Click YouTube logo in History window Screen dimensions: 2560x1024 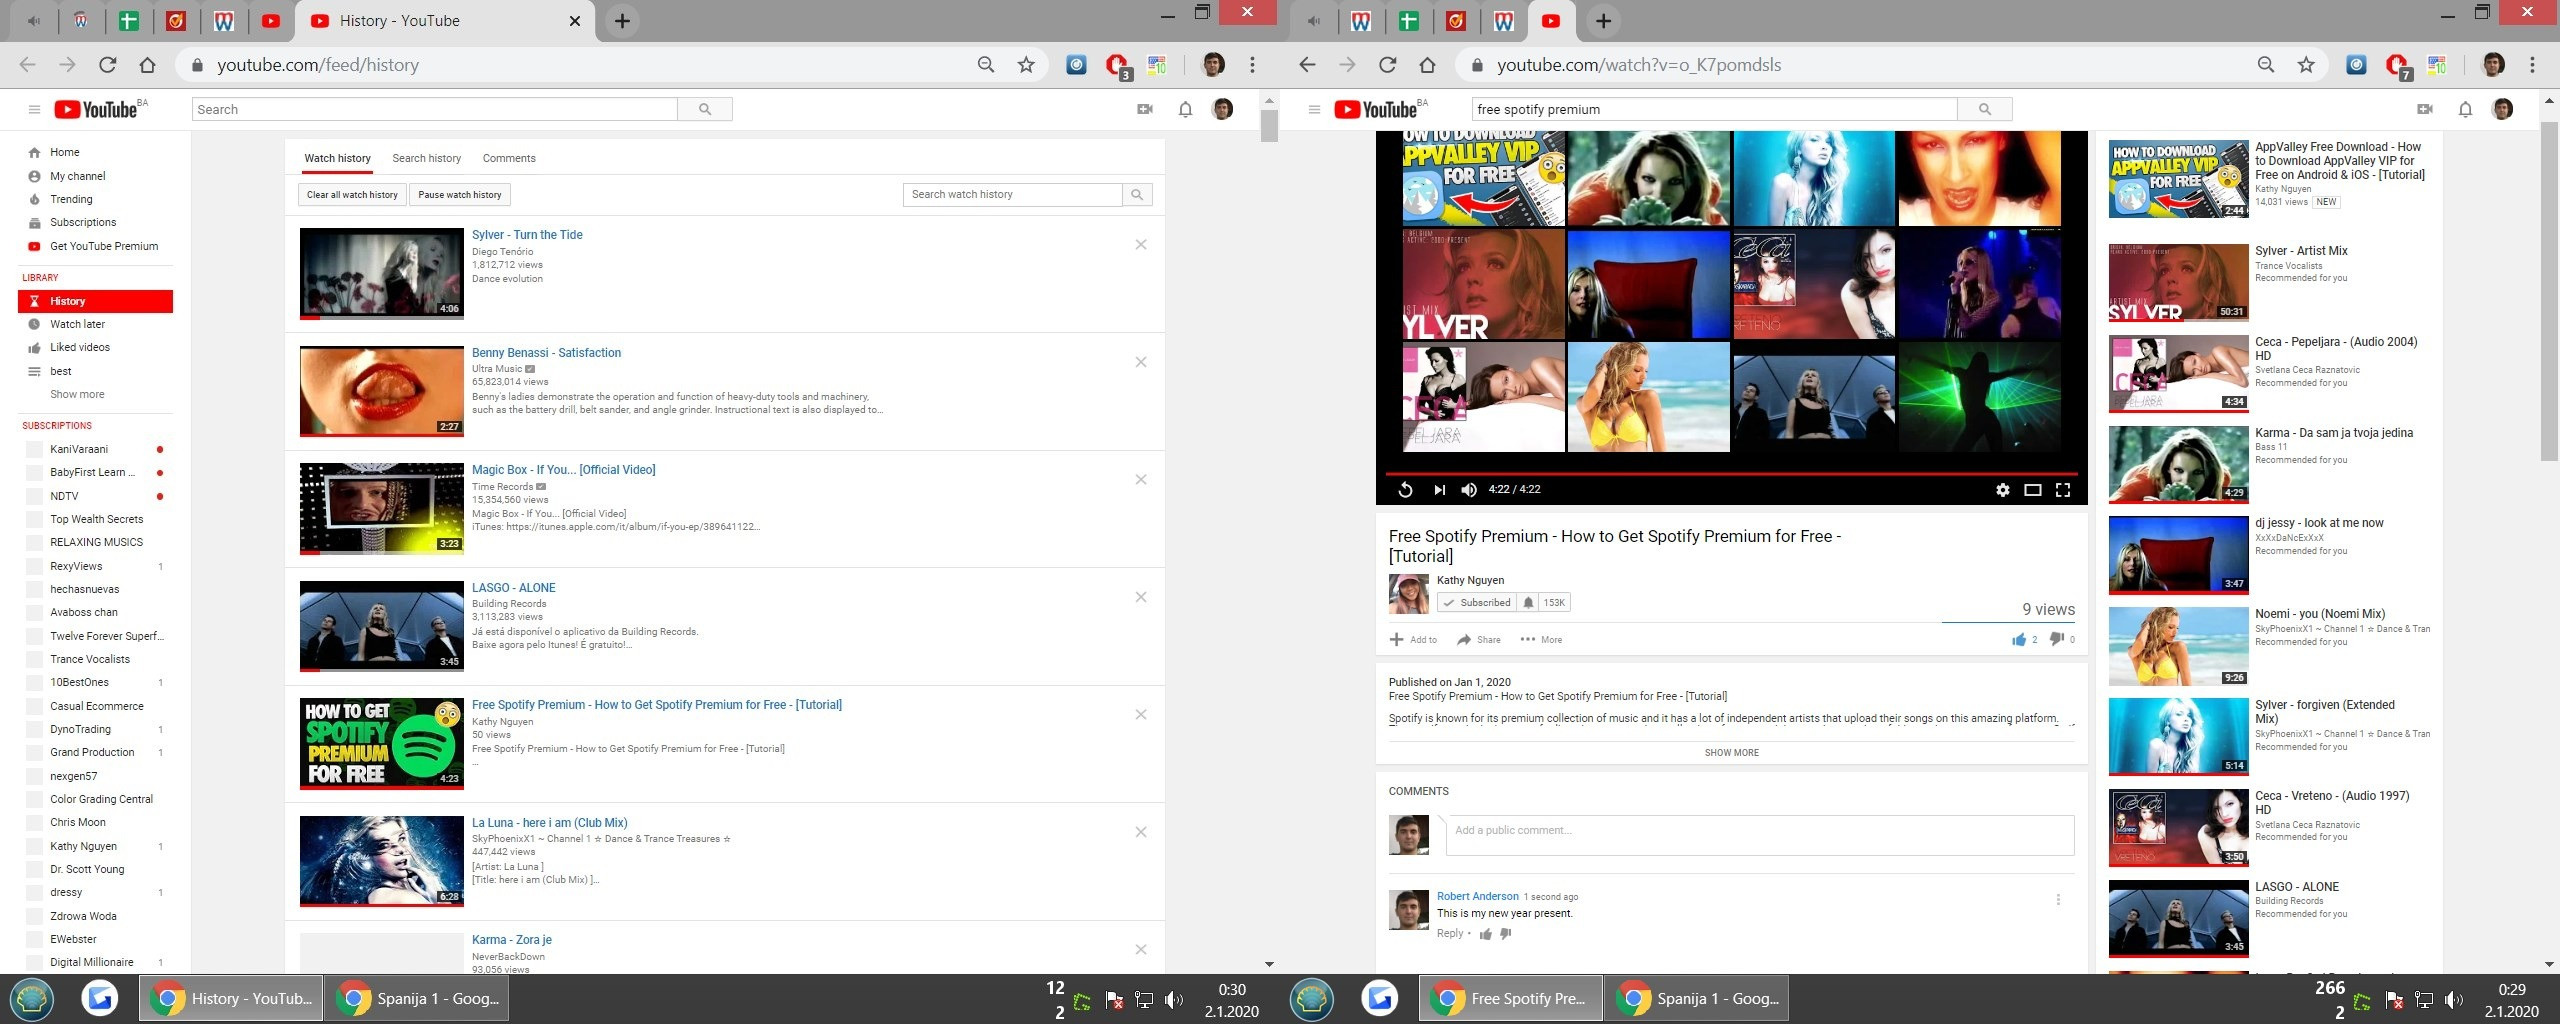click(96, 109)
